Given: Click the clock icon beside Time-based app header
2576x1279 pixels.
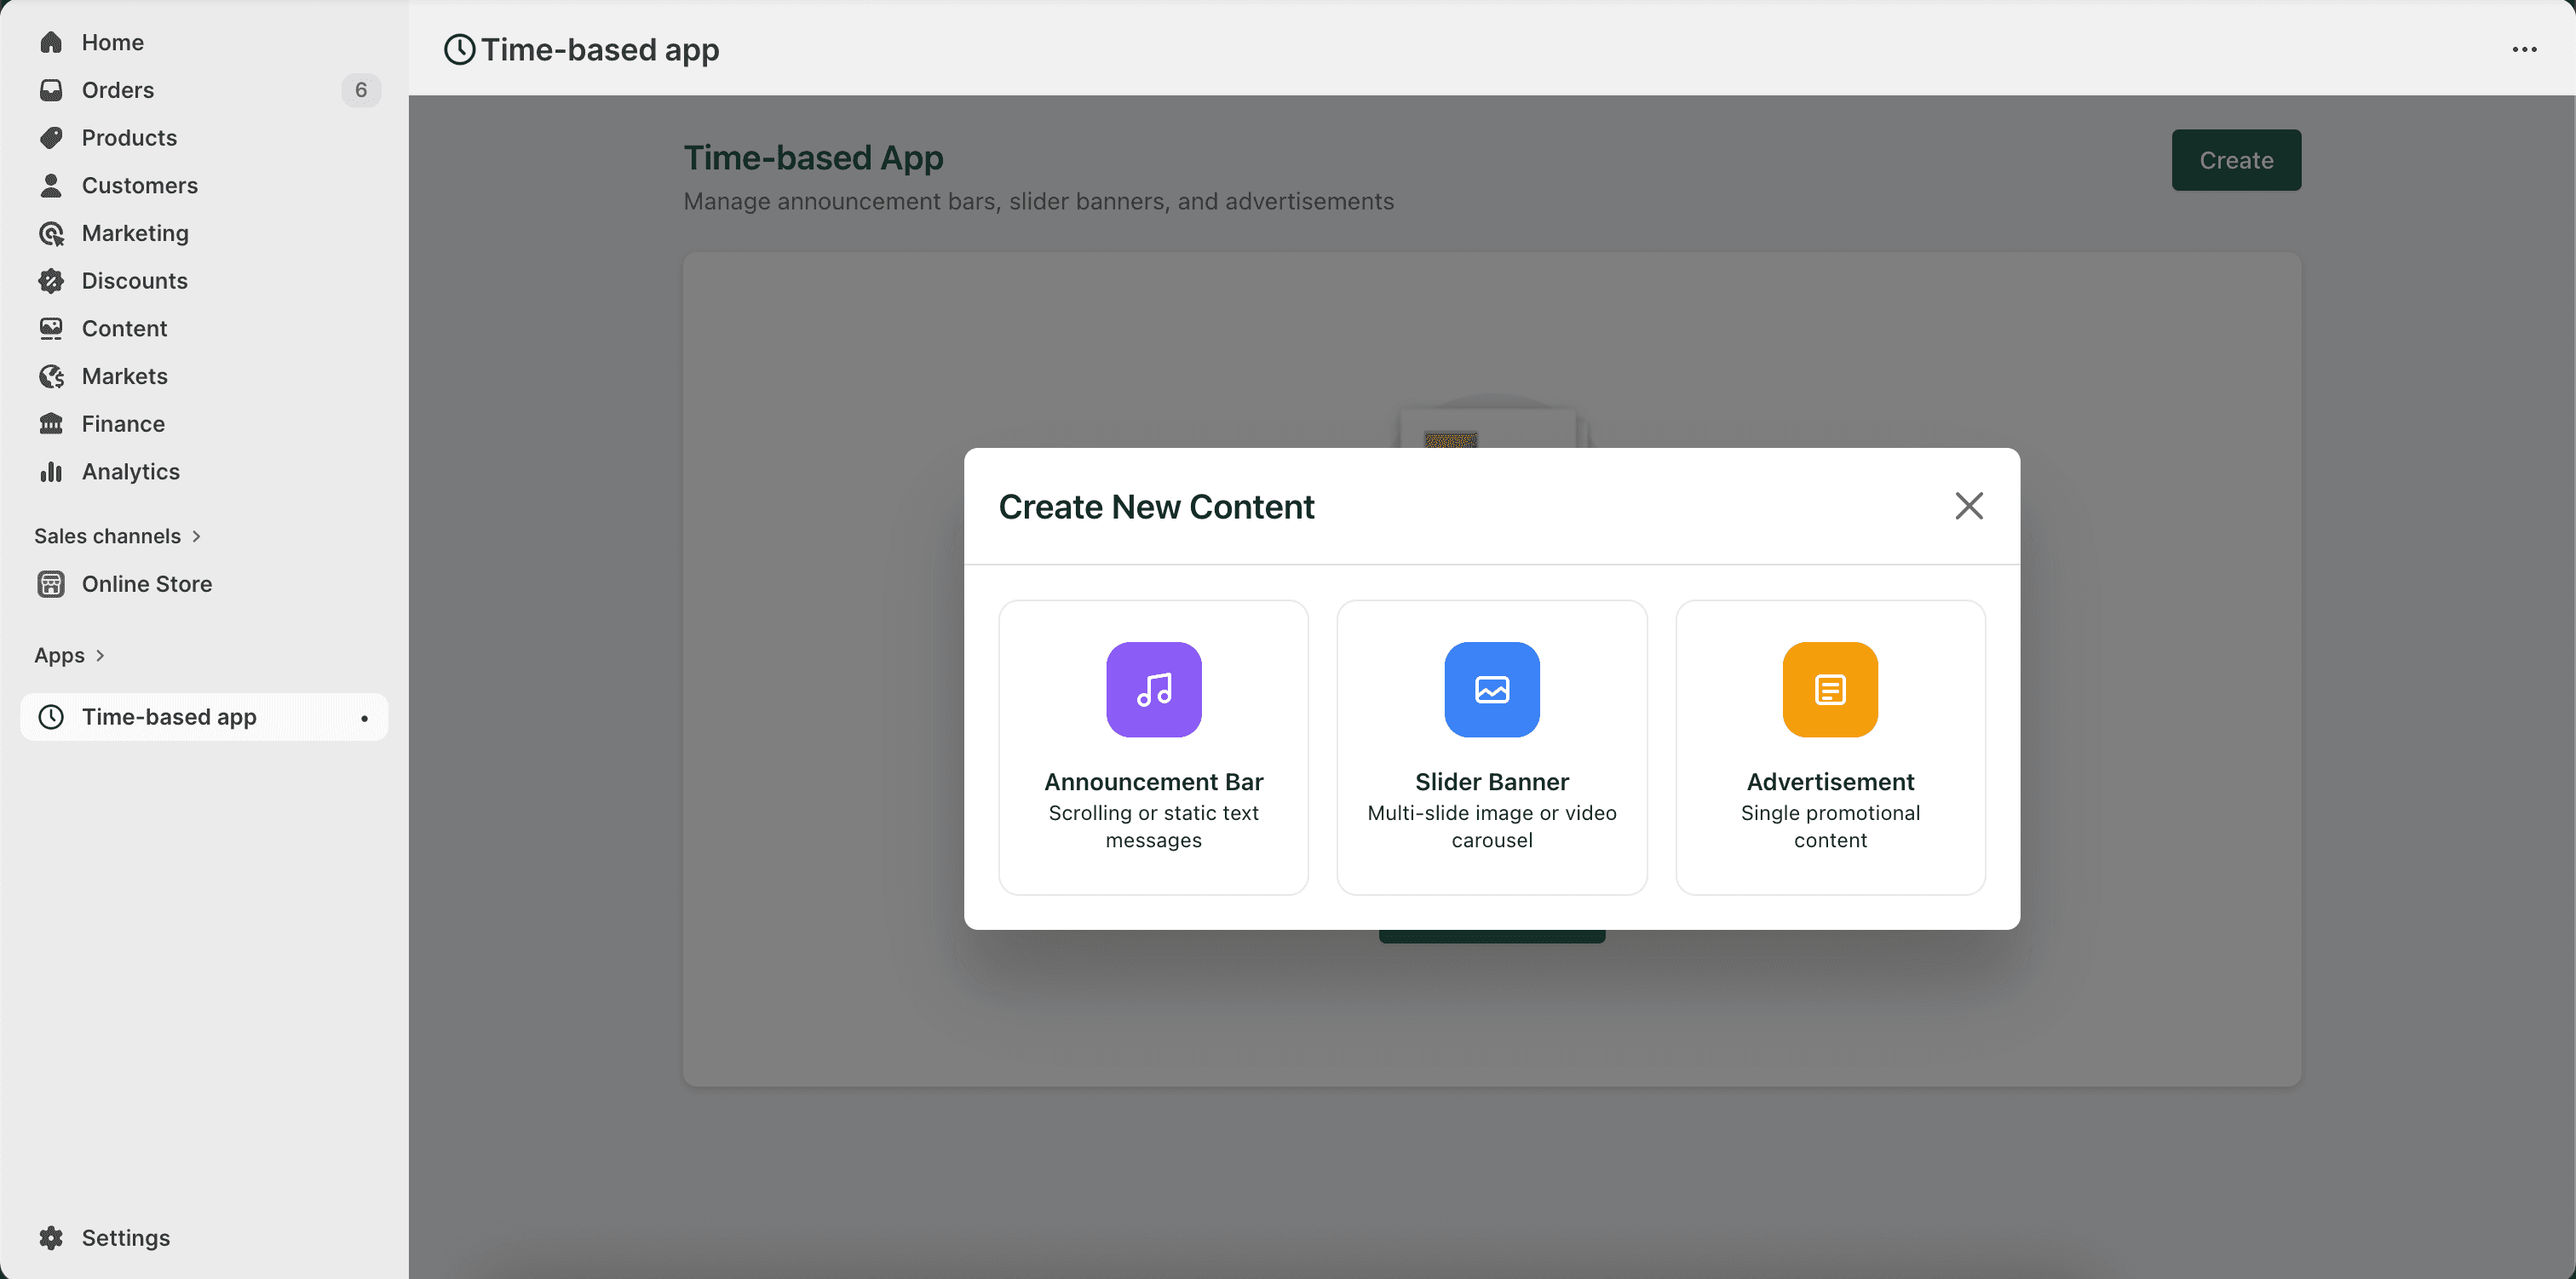Looking at the screenshot, I should [458, 48].
